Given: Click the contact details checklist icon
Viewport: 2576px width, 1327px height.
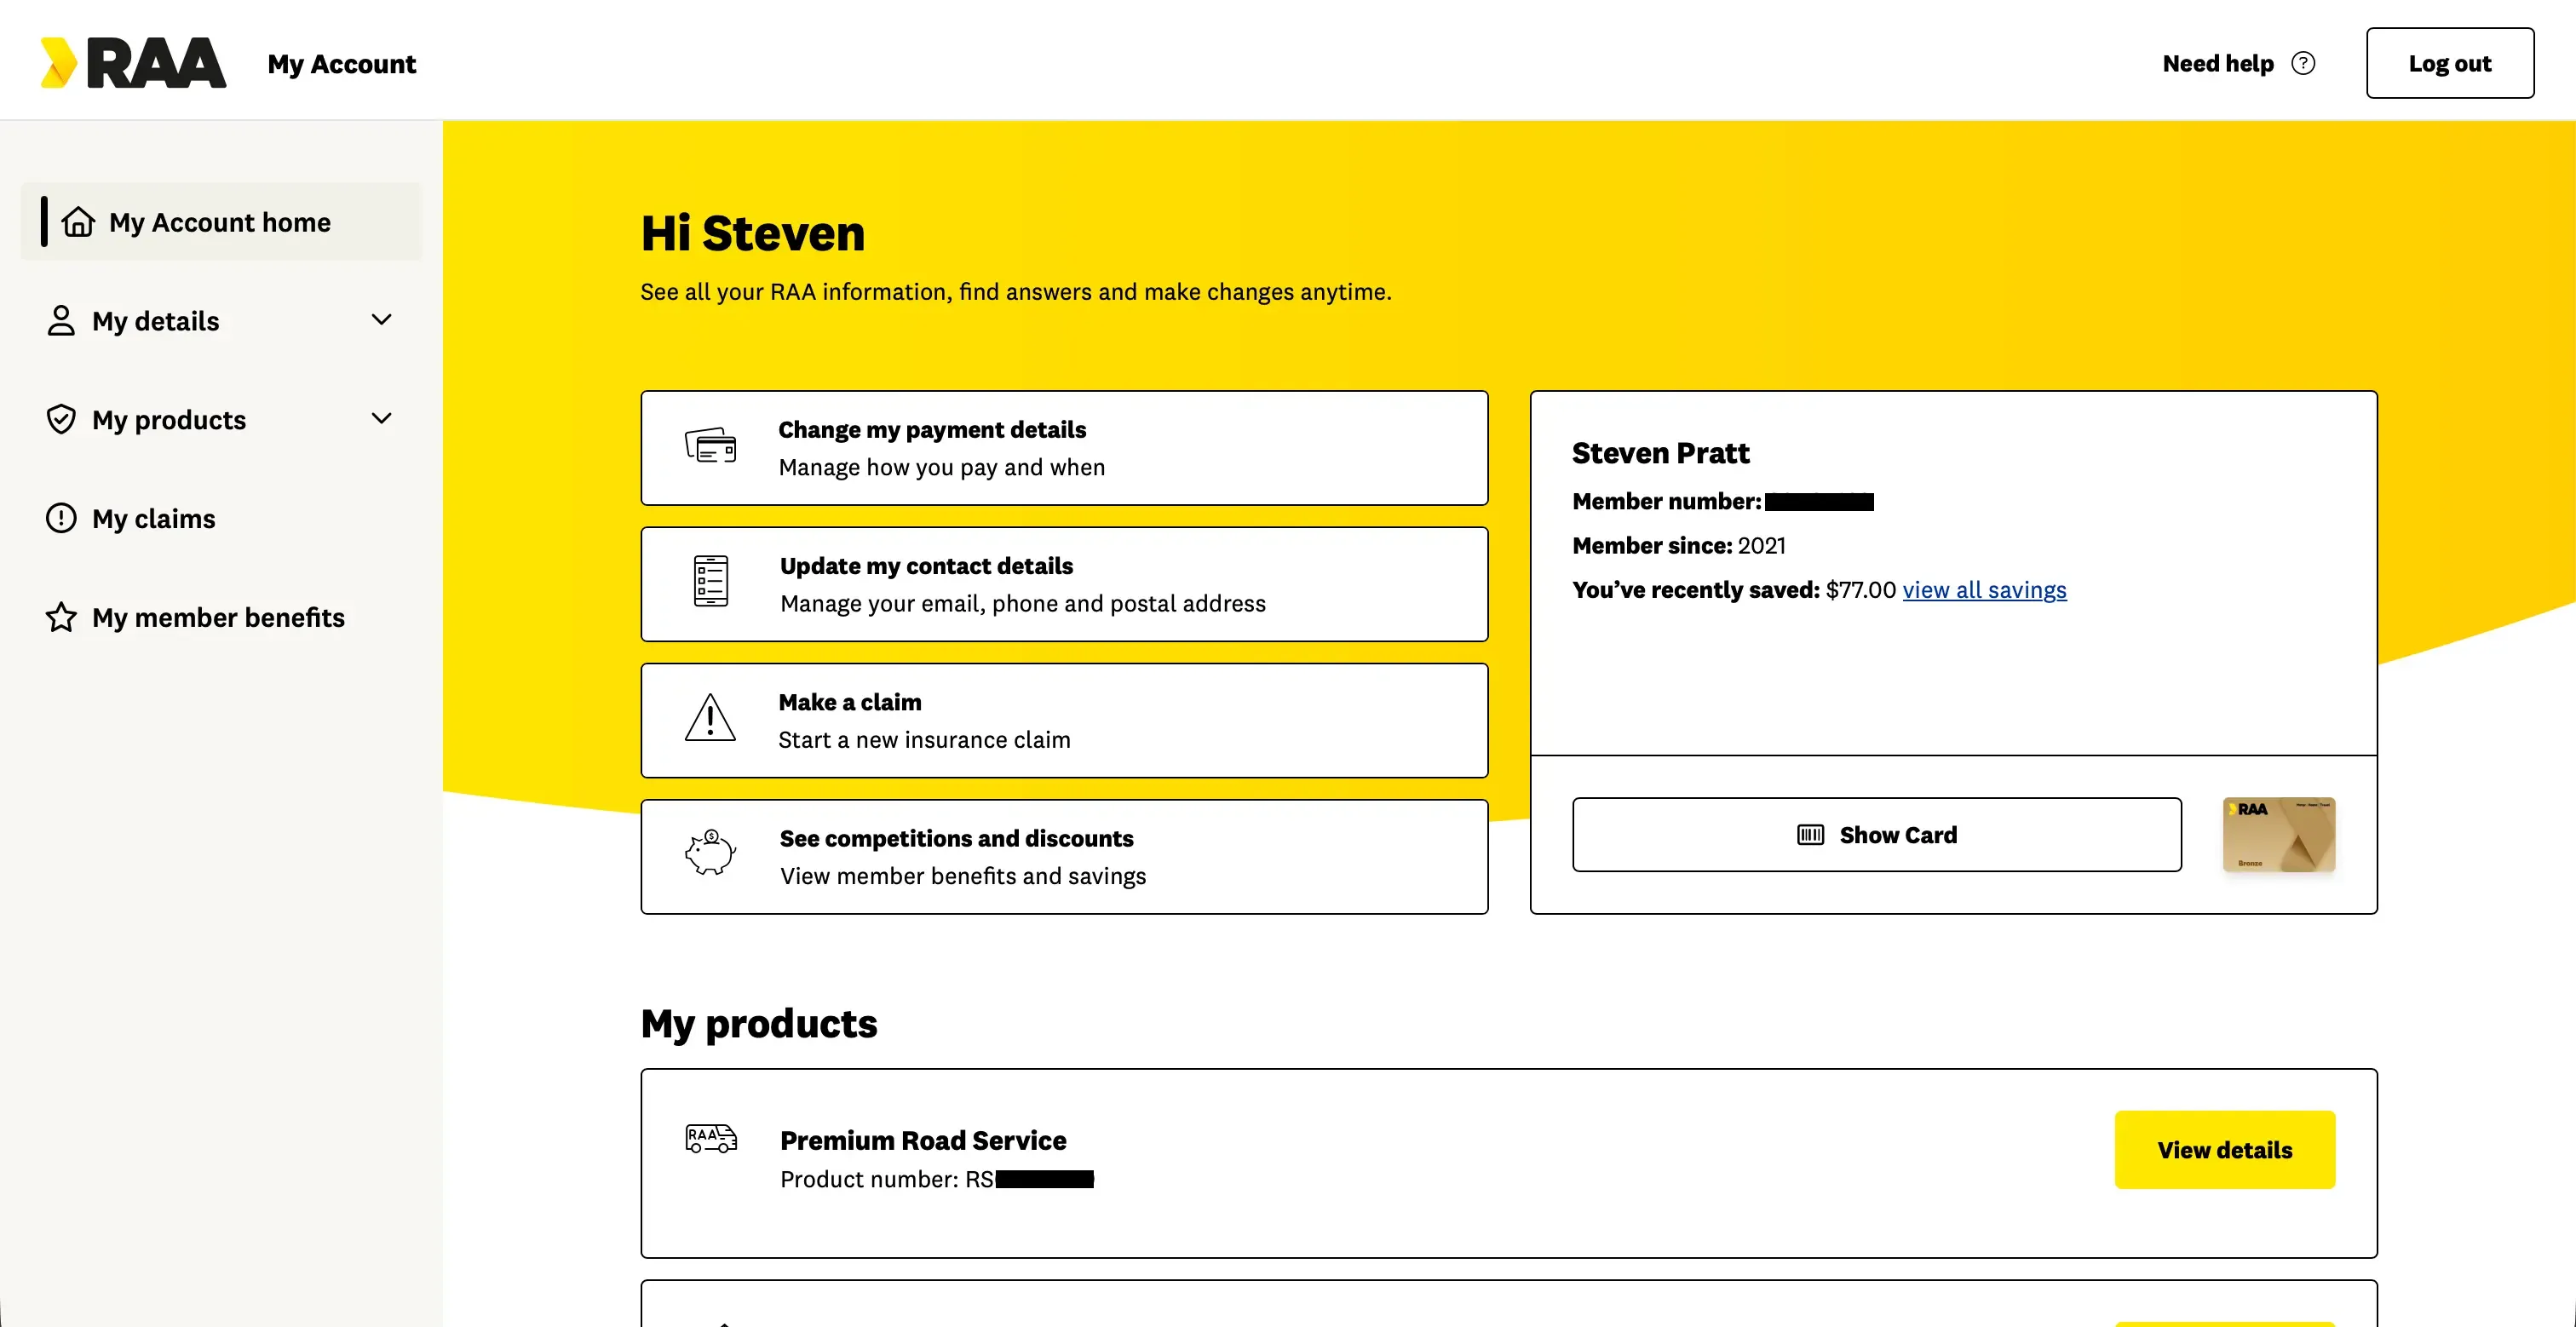Looking at the screenshot, I should coord(711,582).
